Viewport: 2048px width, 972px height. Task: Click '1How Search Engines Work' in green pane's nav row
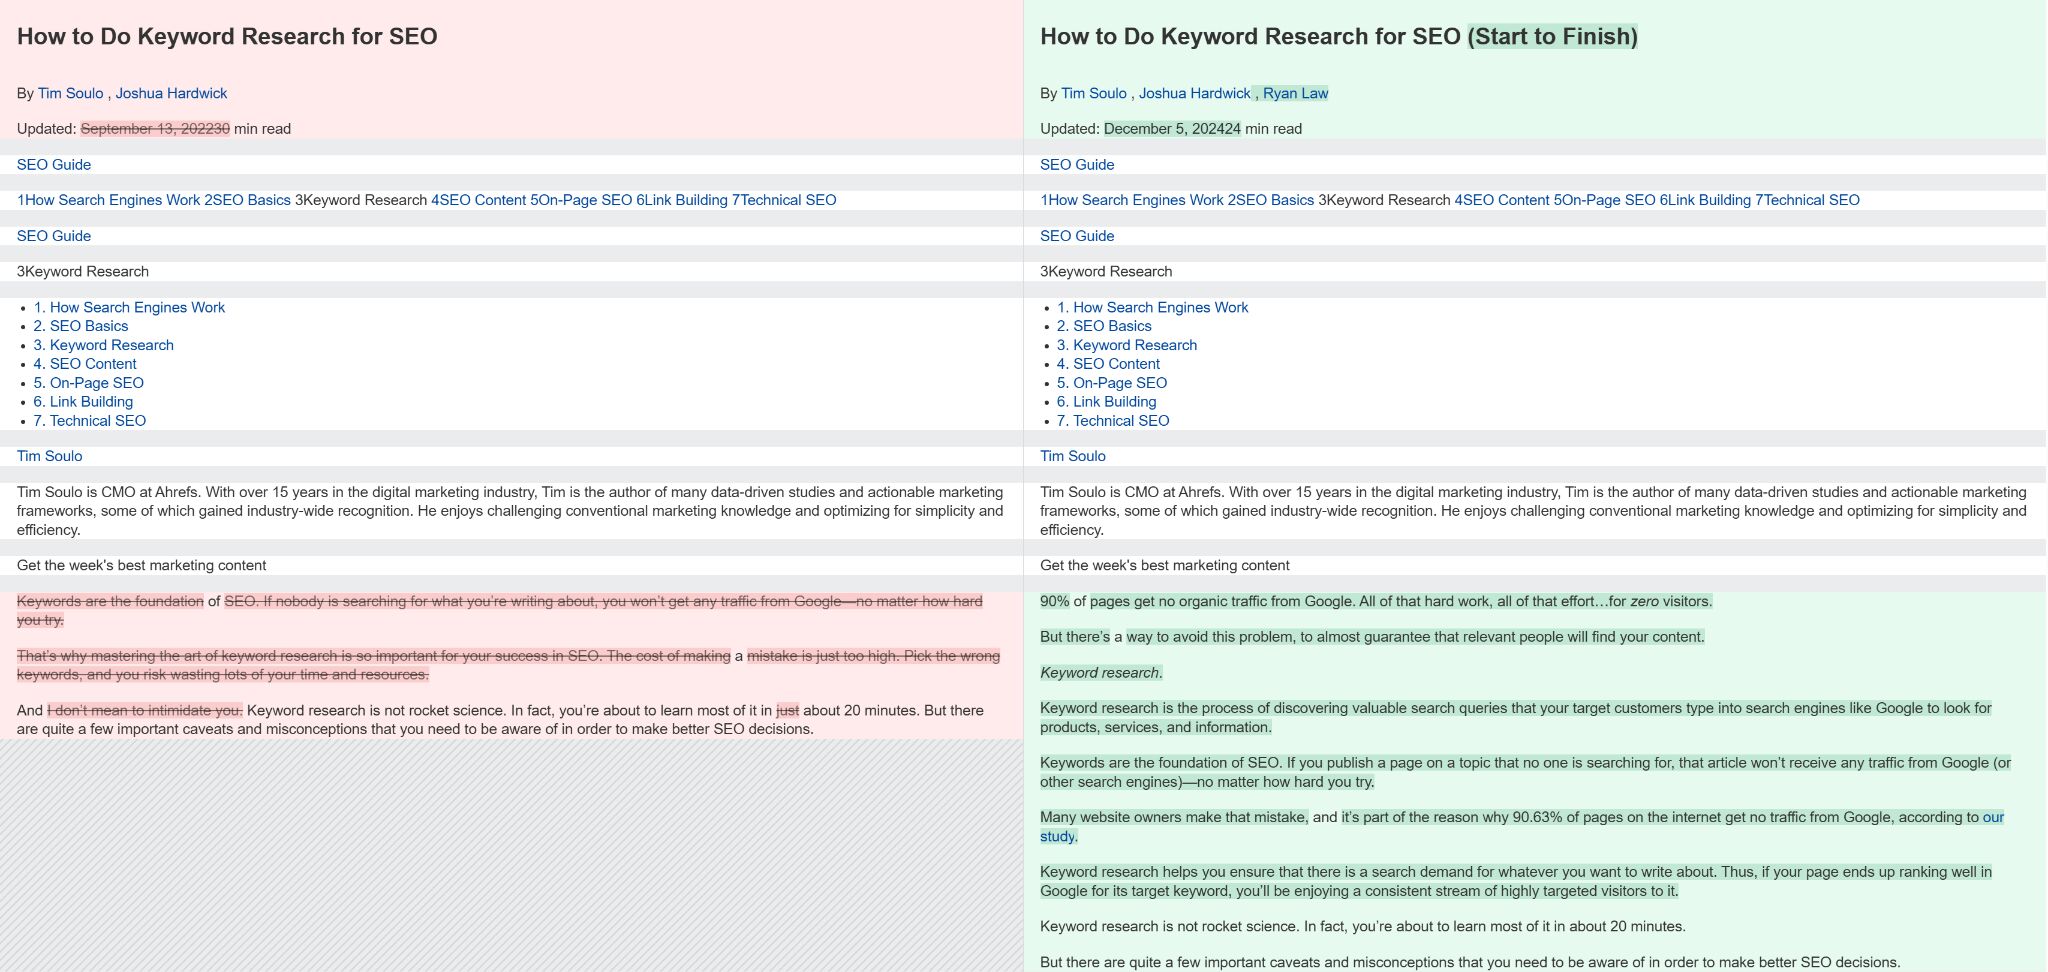[1132, 200]
